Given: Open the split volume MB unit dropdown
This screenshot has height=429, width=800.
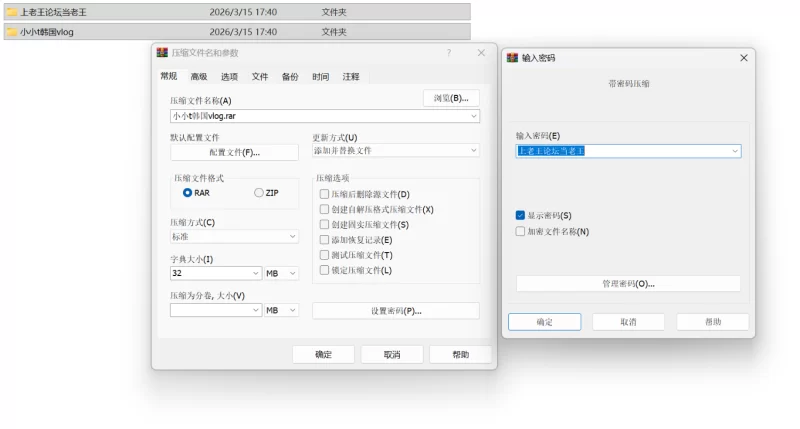Looking at the screenshot, I should [x=281, y=310].
